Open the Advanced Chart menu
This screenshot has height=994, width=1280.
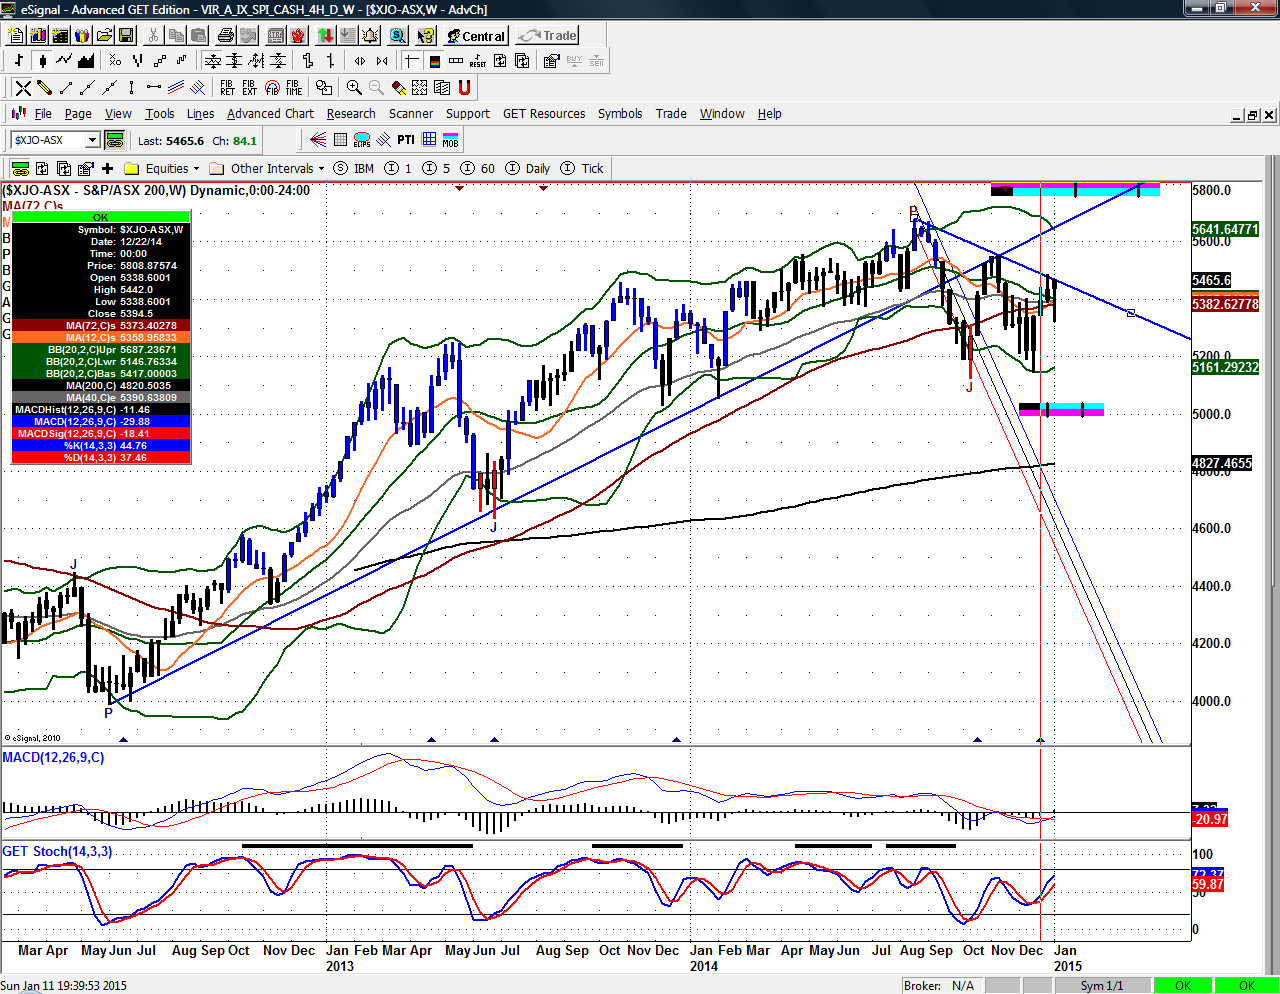click(270, 114)
